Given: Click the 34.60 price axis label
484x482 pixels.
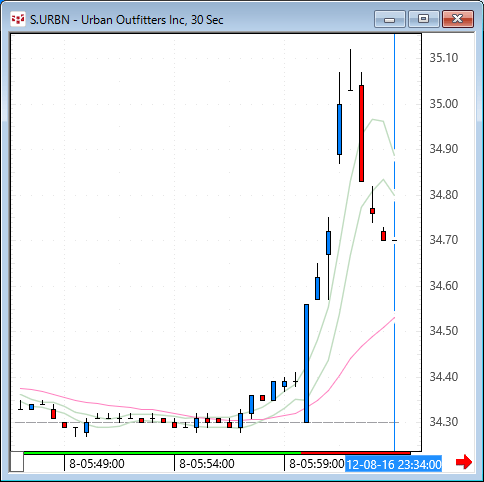Looking at the screenshot, I should coord(443,286).
